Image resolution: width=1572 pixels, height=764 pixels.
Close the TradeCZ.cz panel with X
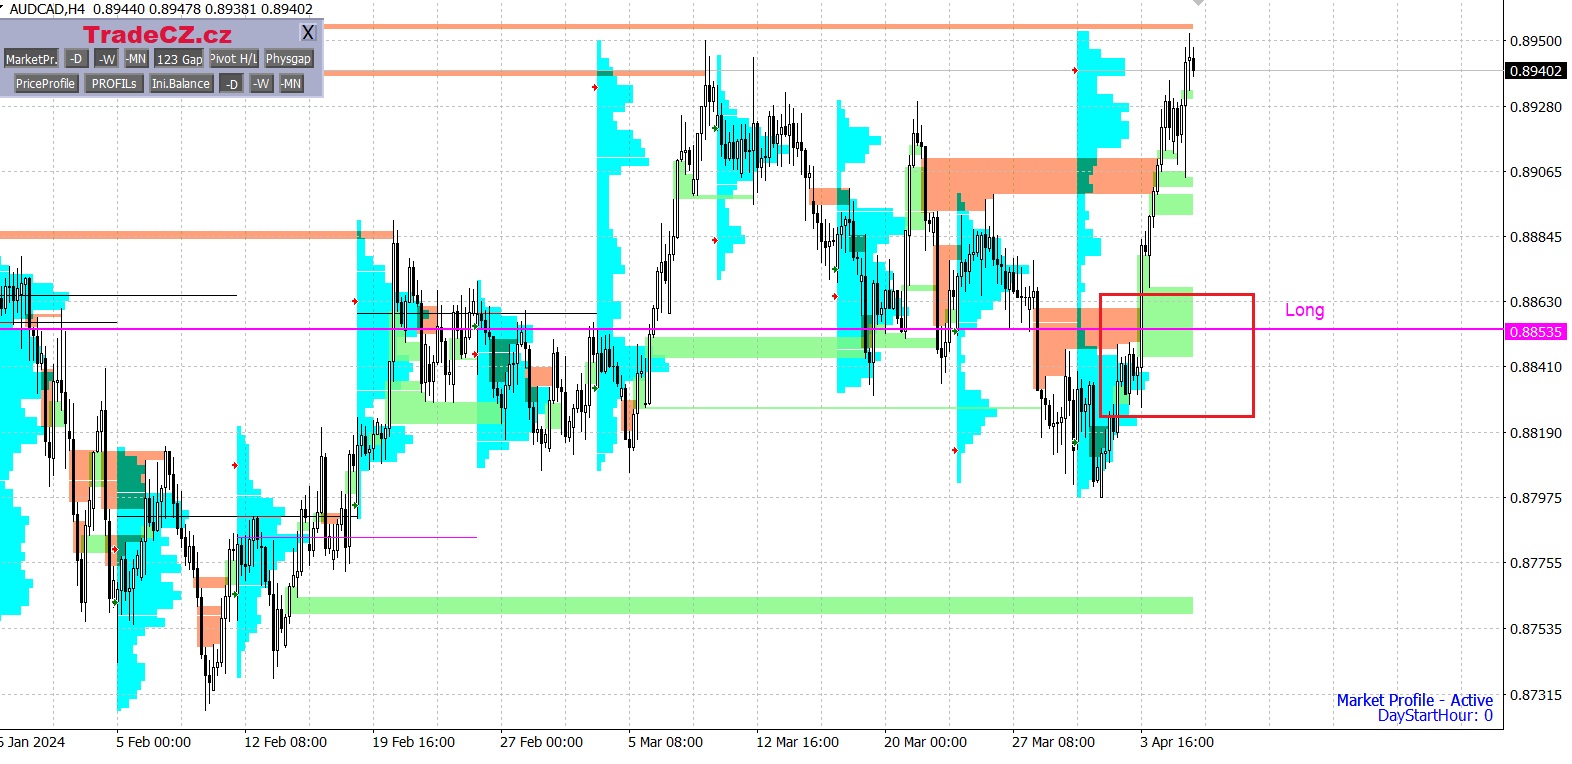[x=308, y=33]
